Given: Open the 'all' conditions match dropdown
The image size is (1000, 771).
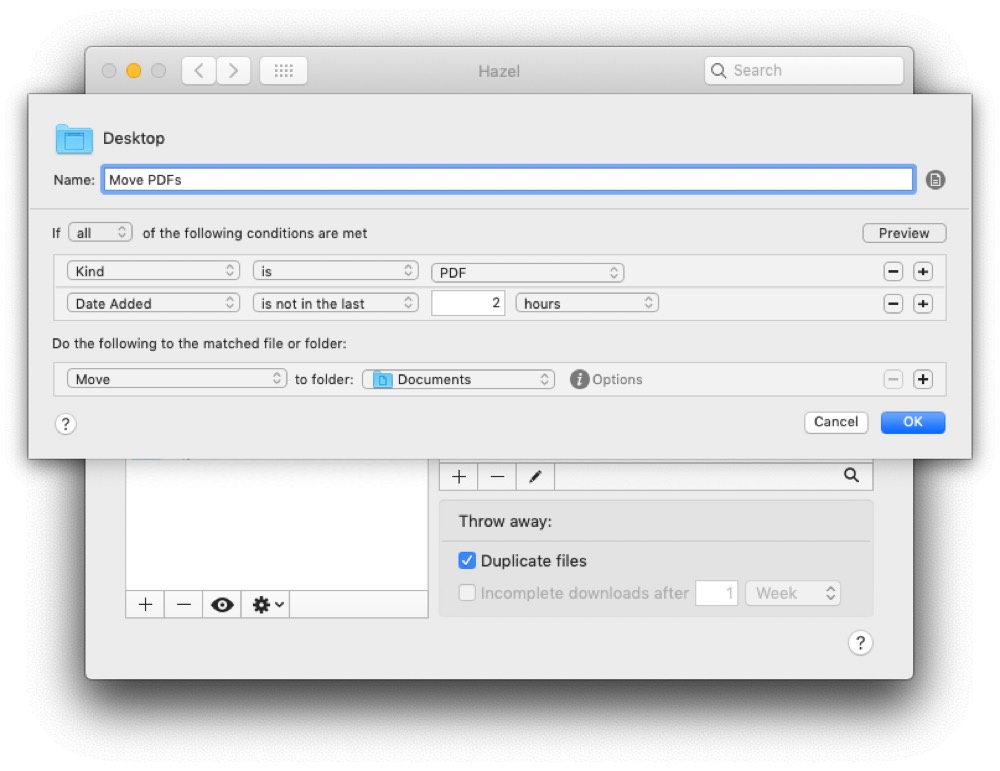Looking at the screenshot, I should click(x=100, y=231).
